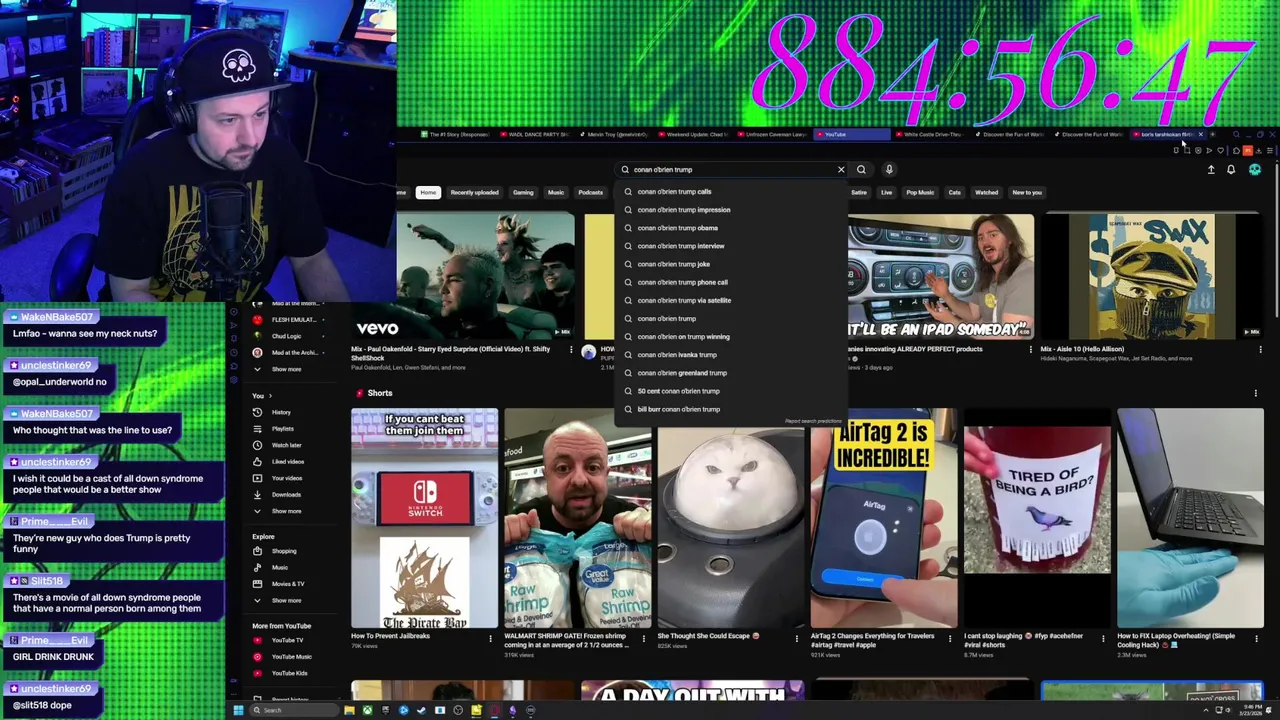Open options for How To Prevent Jailbreaks short
This screenshot has height=720, width=1280.
click(490, 638)
